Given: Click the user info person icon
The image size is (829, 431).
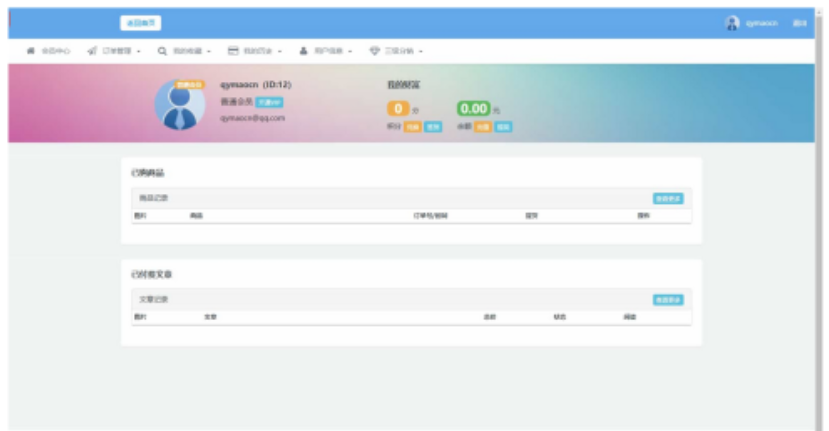Looking at the screenshot, I should (303, 50).
